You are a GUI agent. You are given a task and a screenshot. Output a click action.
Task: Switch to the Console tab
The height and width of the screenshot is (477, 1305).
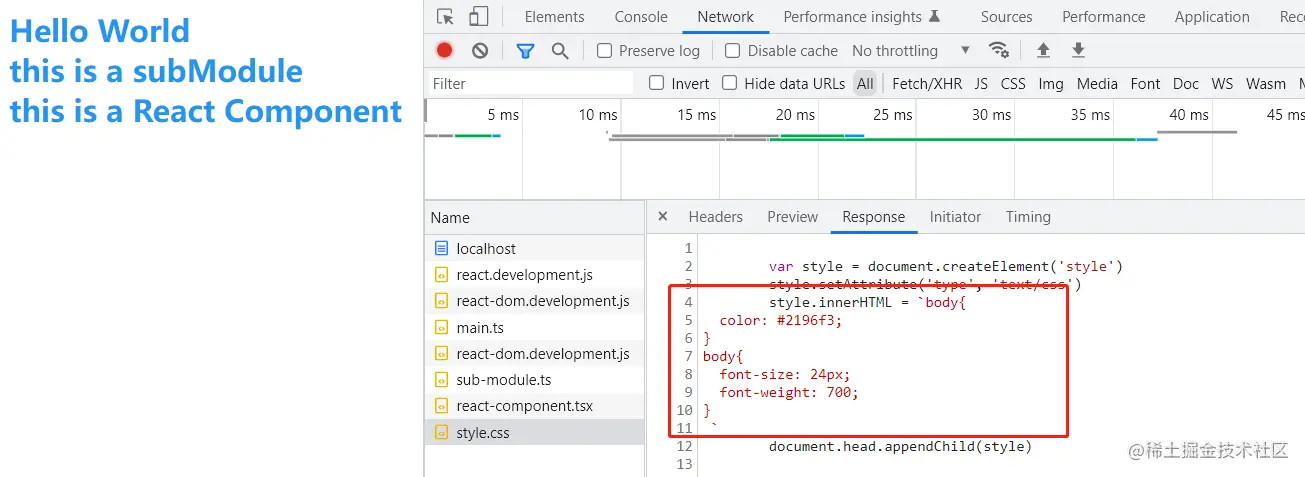tap(641, 17)
